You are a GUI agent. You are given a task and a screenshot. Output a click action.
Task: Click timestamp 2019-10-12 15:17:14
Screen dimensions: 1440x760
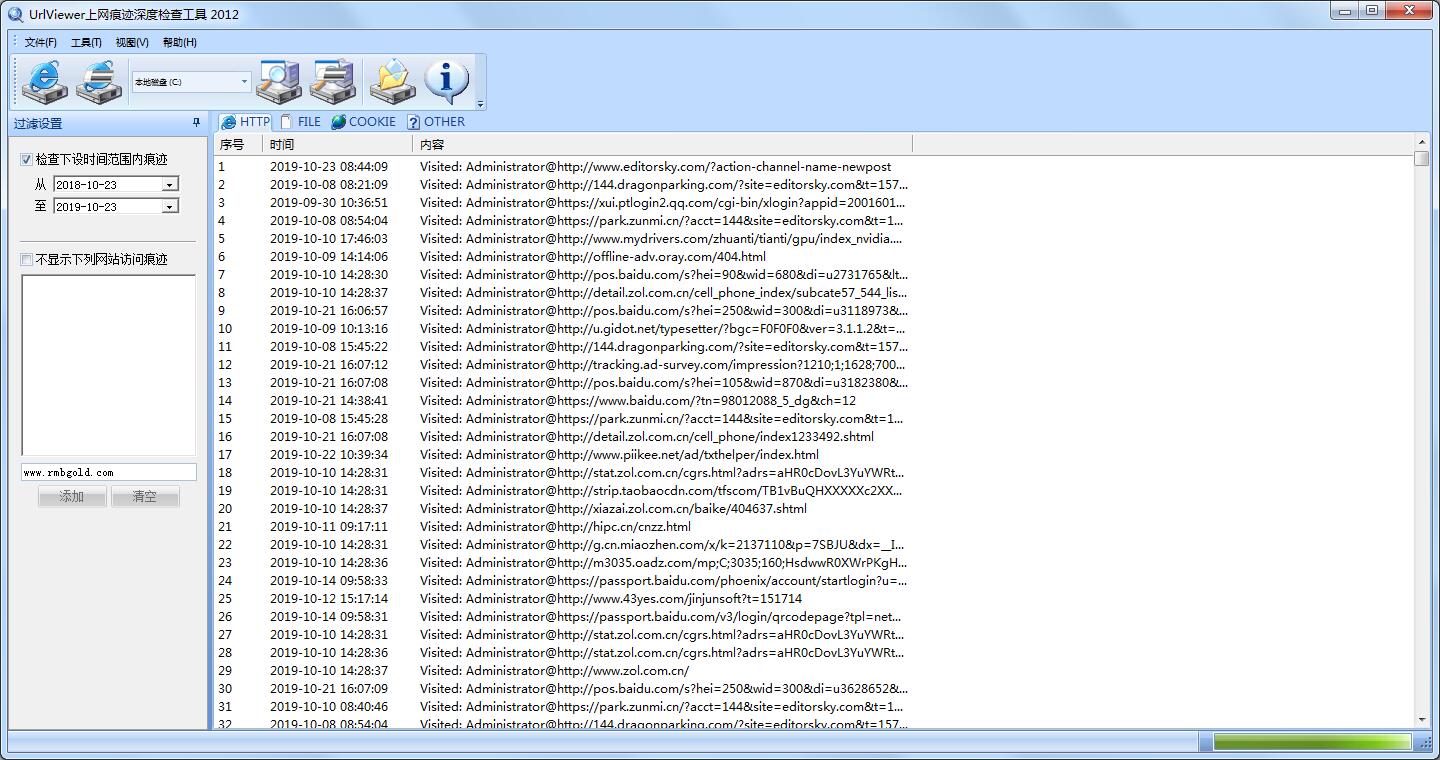coord(329,599)
